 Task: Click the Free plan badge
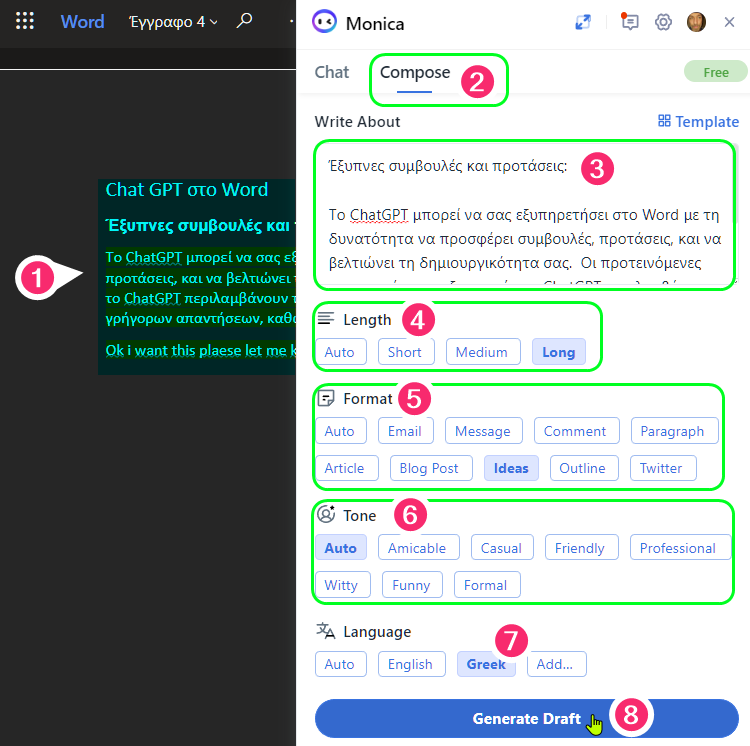coord(716,72)
